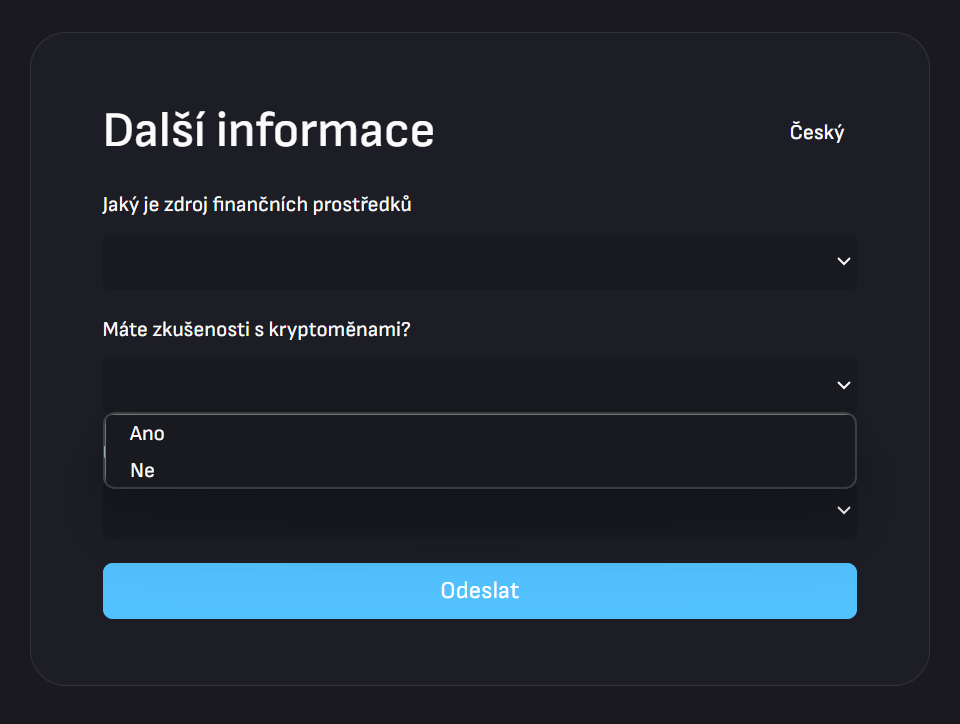Choose Ne from the open list
This screenshot has width=960, height=724.
[142, 470]
